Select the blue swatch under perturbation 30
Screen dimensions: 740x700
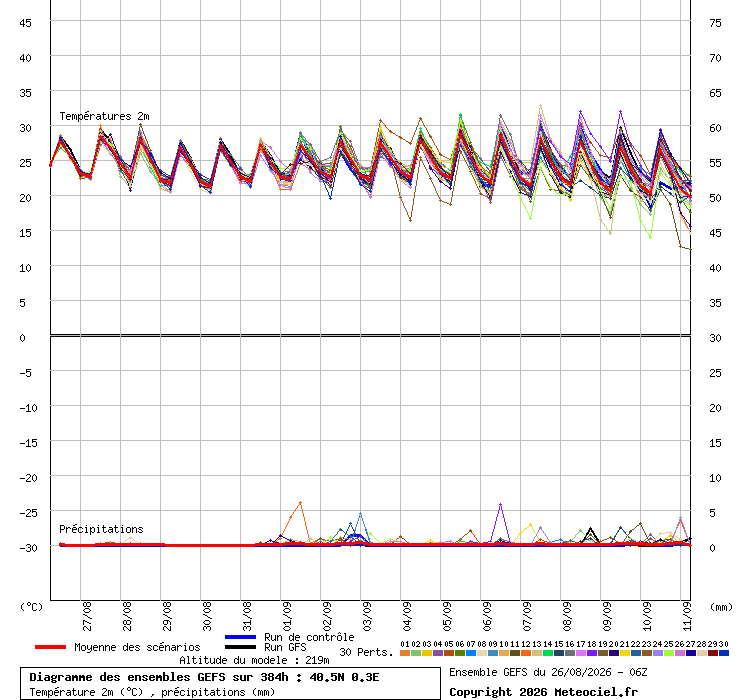coord(723,653)
